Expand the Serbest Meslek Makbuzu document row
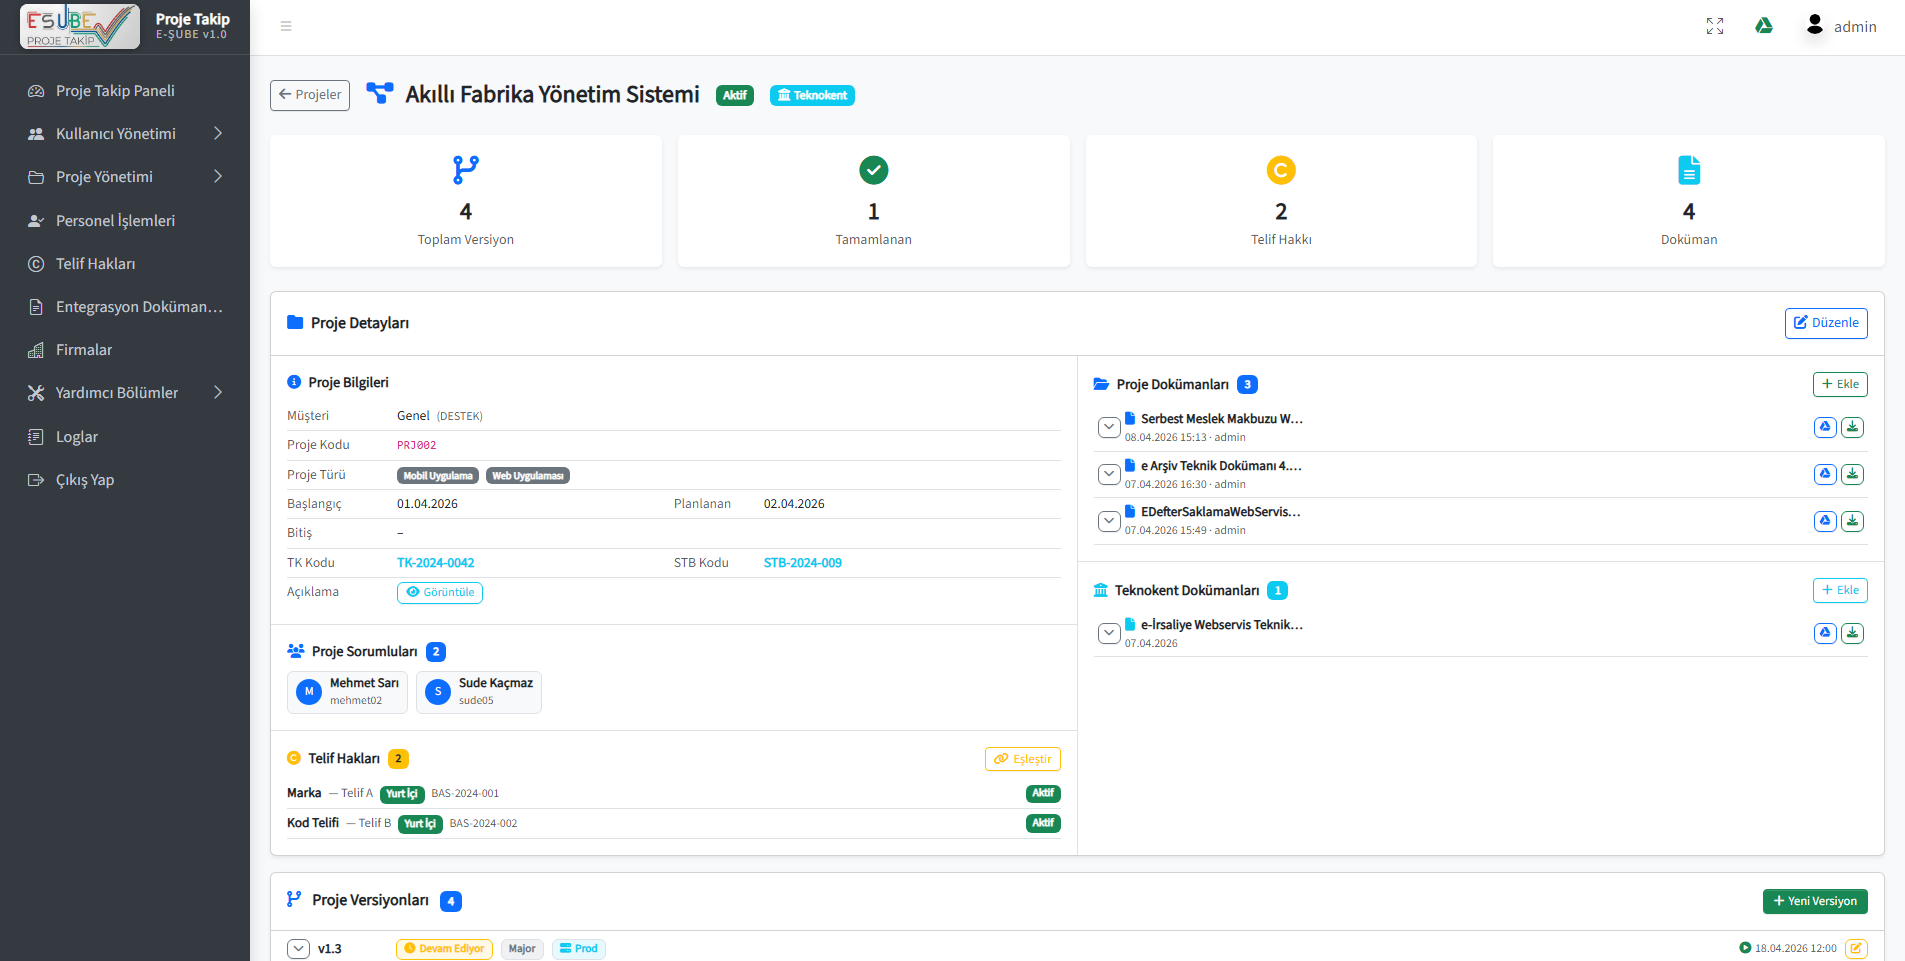Viewport: 1905px width, 961px height. [1109, 427]
